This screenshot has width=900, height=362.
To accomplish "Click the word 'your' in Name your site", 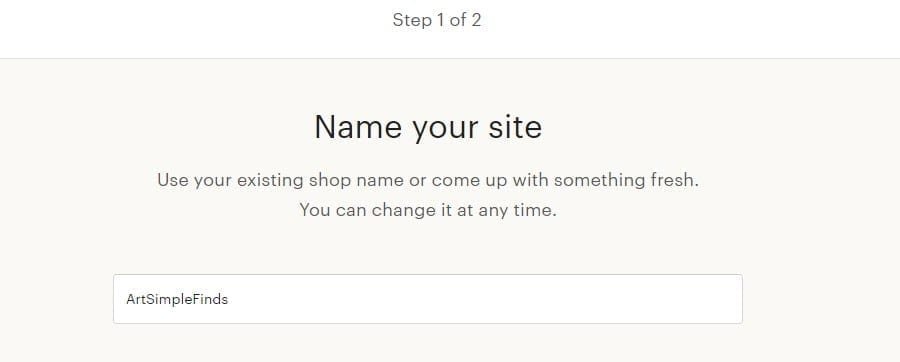I will coord(445,129).
